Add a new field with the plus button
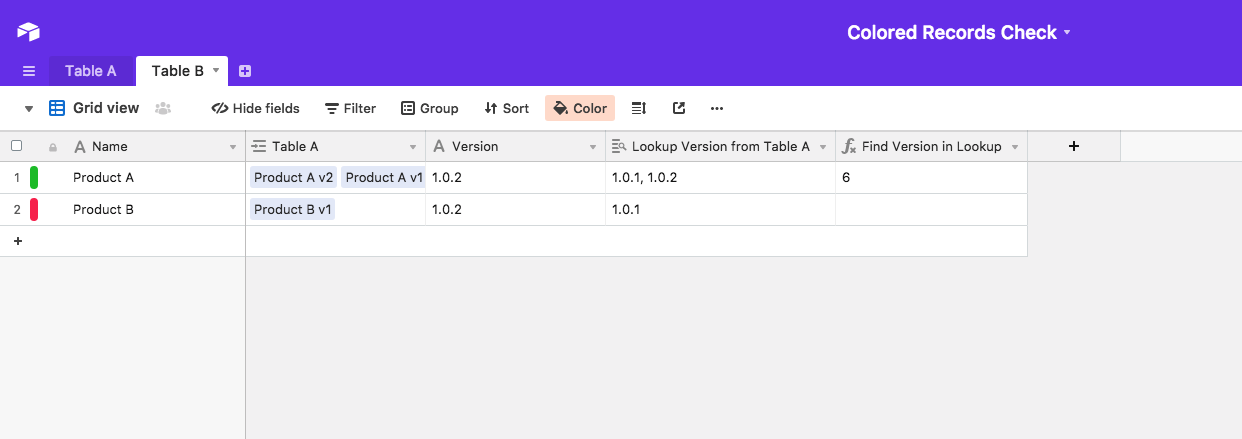Screen dimensions: 1242x439 pyautogui.click(x=1074, y=146)
